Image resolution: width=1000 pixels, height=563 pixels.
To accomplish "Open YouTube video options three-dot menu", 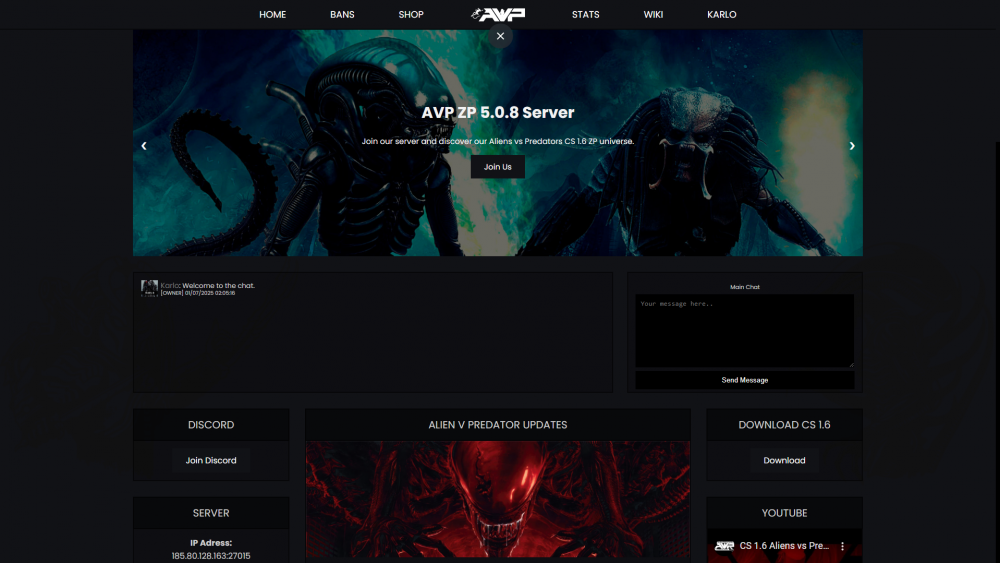I will tap(842, 546).
